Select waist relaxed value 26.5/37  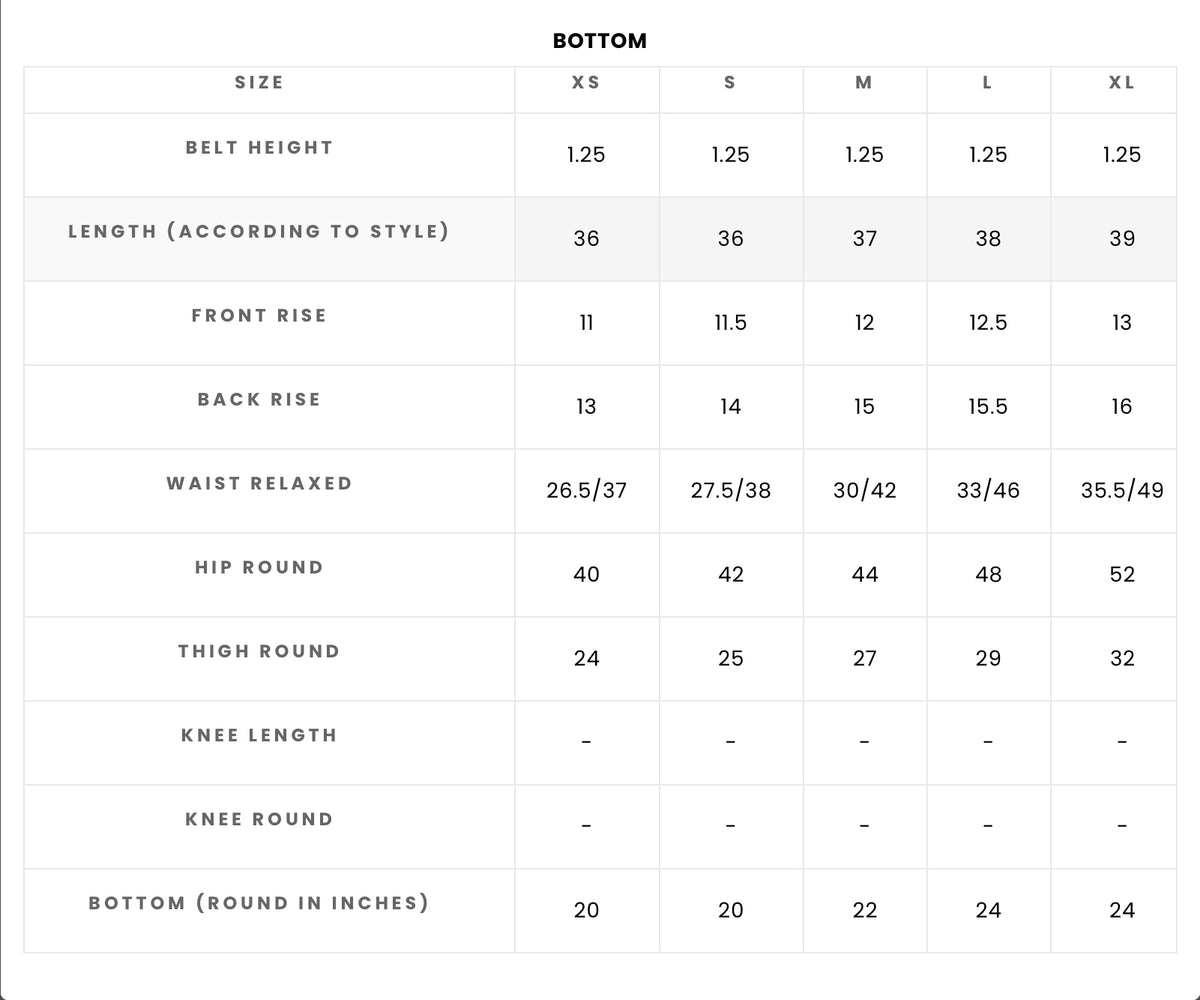[587, 491]
